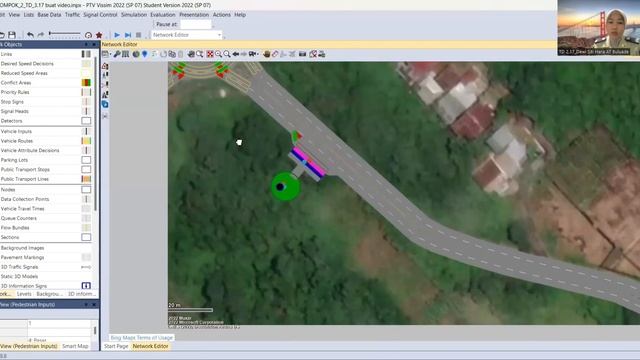Click the graphic parameters wrench icon

[x=117, y=54]
